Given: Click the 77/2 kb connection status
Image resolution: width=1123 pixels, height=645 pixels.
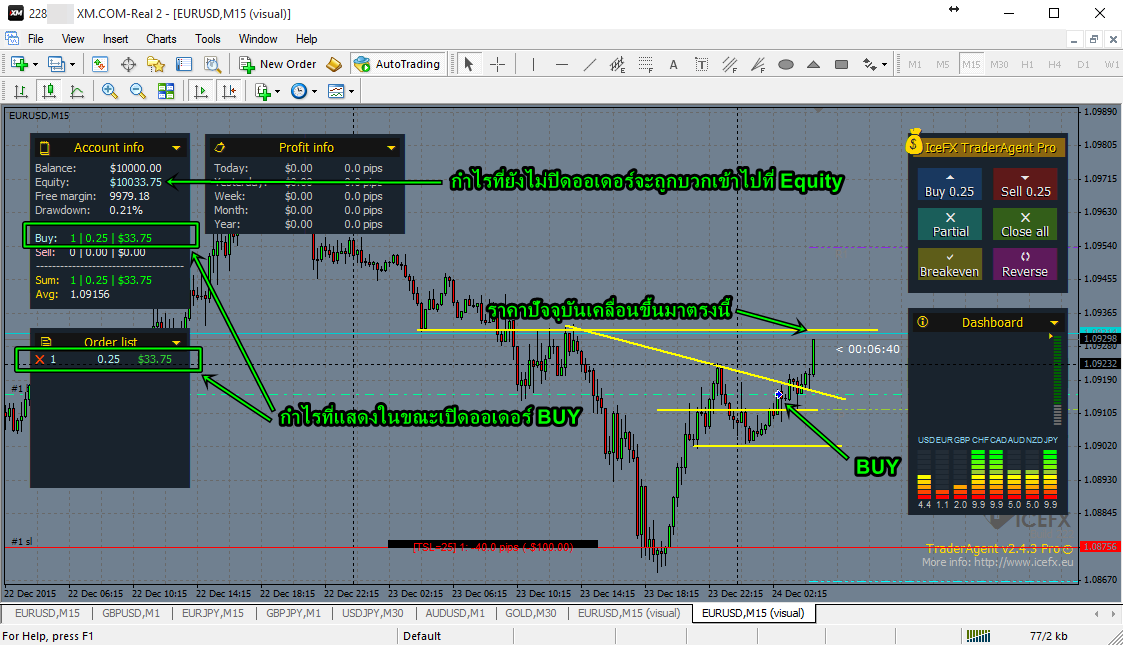Looking at the screenshot, I should point(1049,636).
